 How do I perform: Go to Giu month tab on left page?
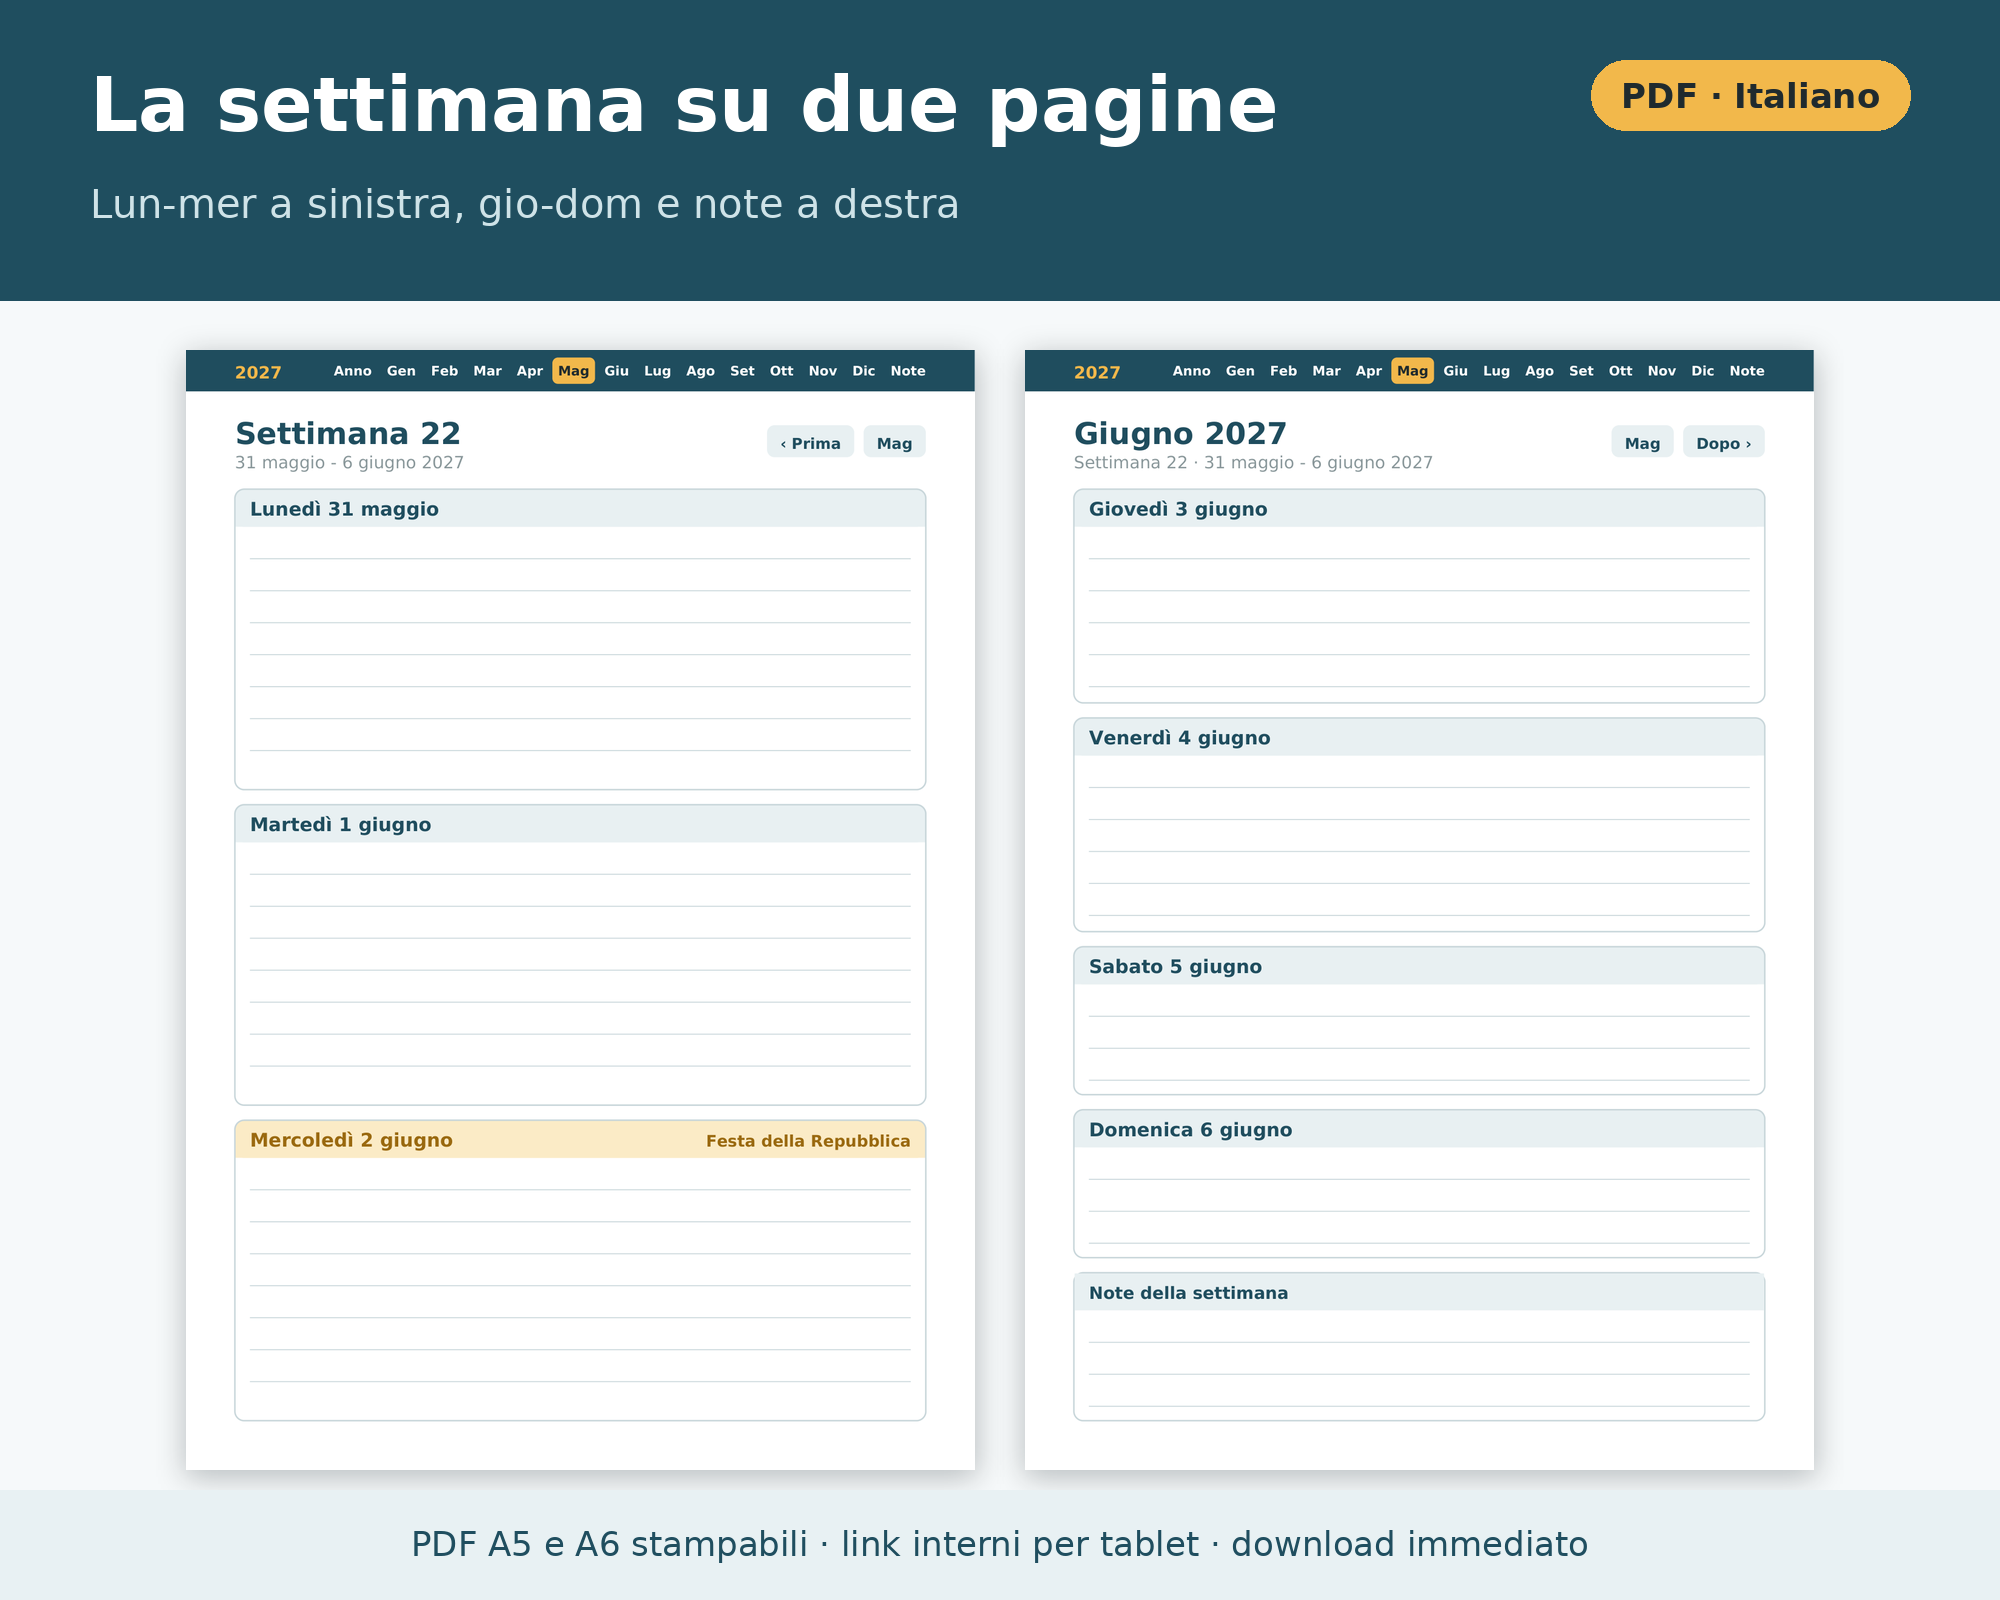pyautogui.click(x=616, y=371)
